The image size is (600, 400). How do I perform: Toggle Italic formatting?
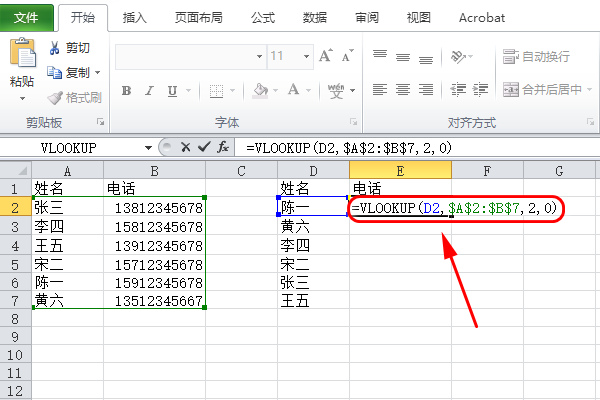point(151,90)
